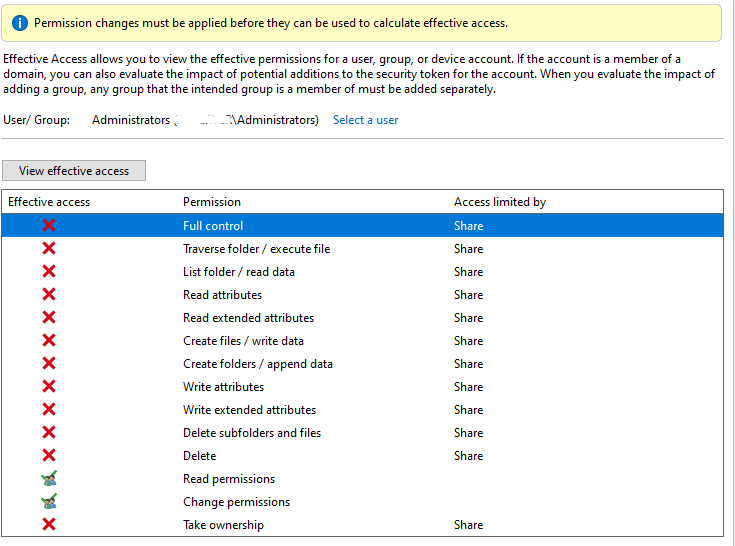The width and height of the screenshot is (735, 546).
Task: Click Share limit text for Write attributes
Action: 468,387
